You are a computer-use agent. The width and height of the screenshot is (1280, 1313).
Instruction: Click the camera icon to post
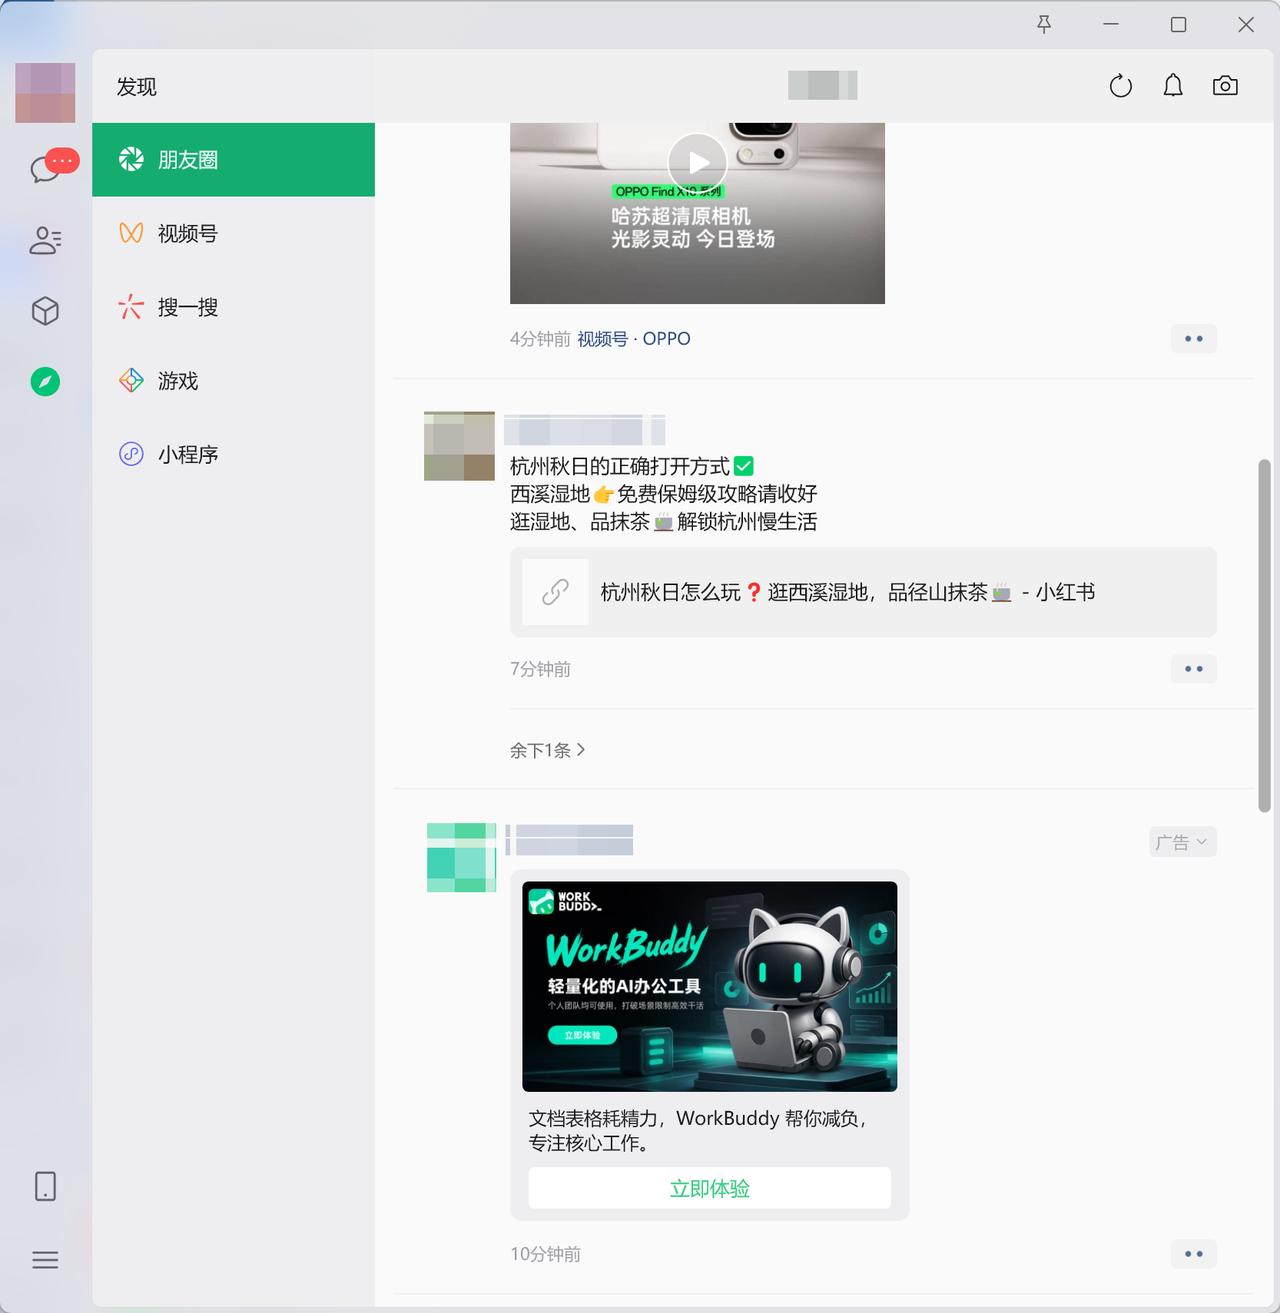point(1225,86)
